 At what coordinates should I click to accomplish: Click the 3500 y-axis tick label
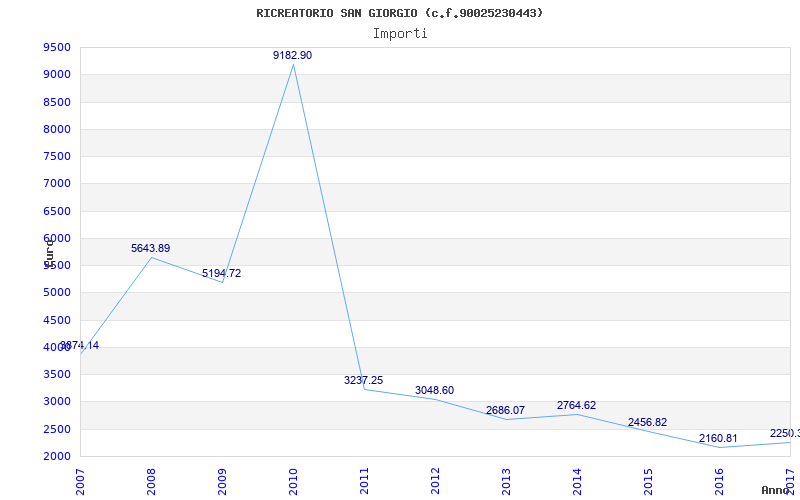pyautogui.click(x=57, y=374)
